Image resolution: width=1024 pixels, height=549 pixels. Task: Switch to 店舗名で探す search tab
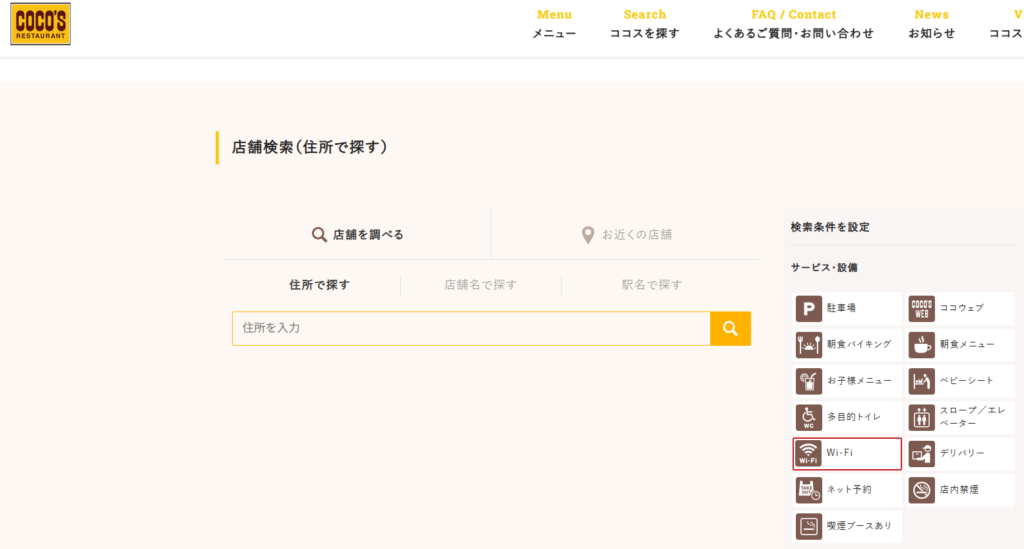(x=481, y=285)
